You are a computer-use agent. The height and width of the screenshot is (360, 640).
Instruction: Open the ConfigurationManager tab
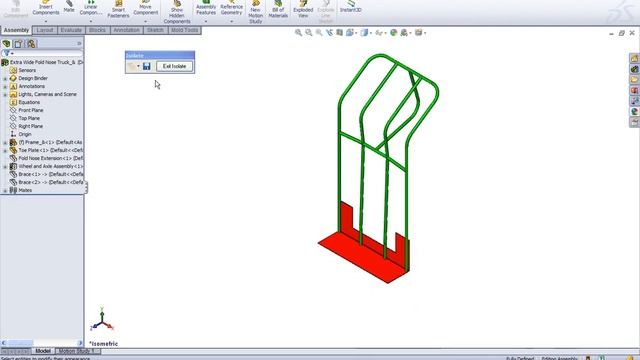(31, 44)
